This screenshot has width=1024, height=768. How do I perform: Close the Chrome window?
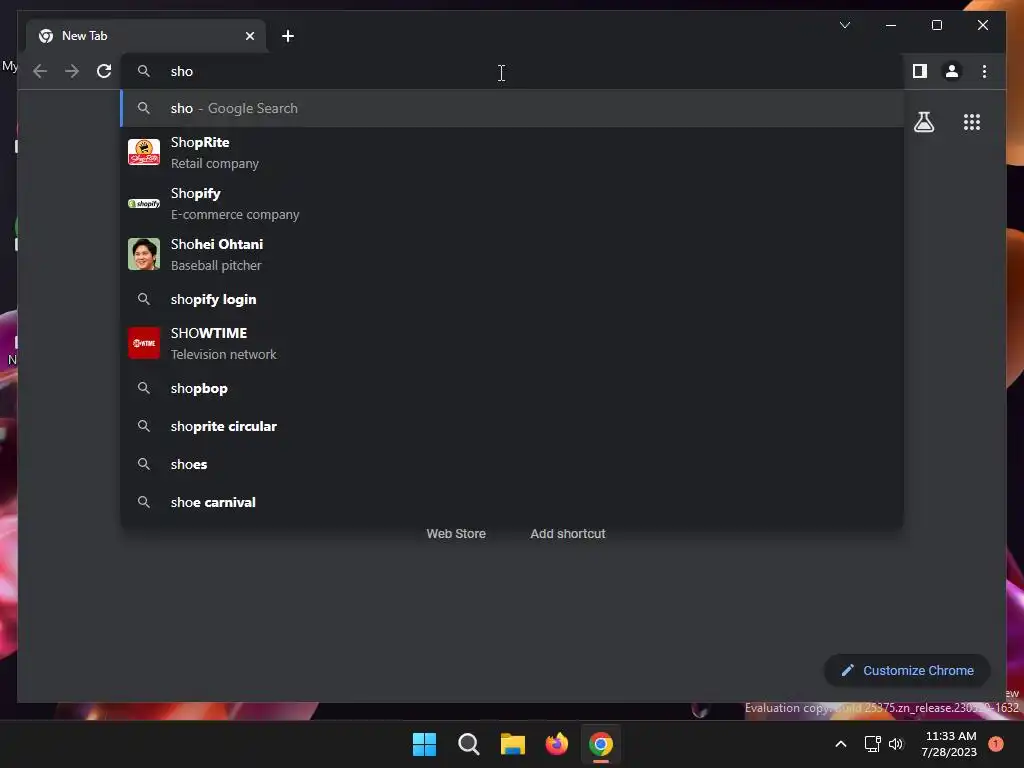tap(983, 25)
